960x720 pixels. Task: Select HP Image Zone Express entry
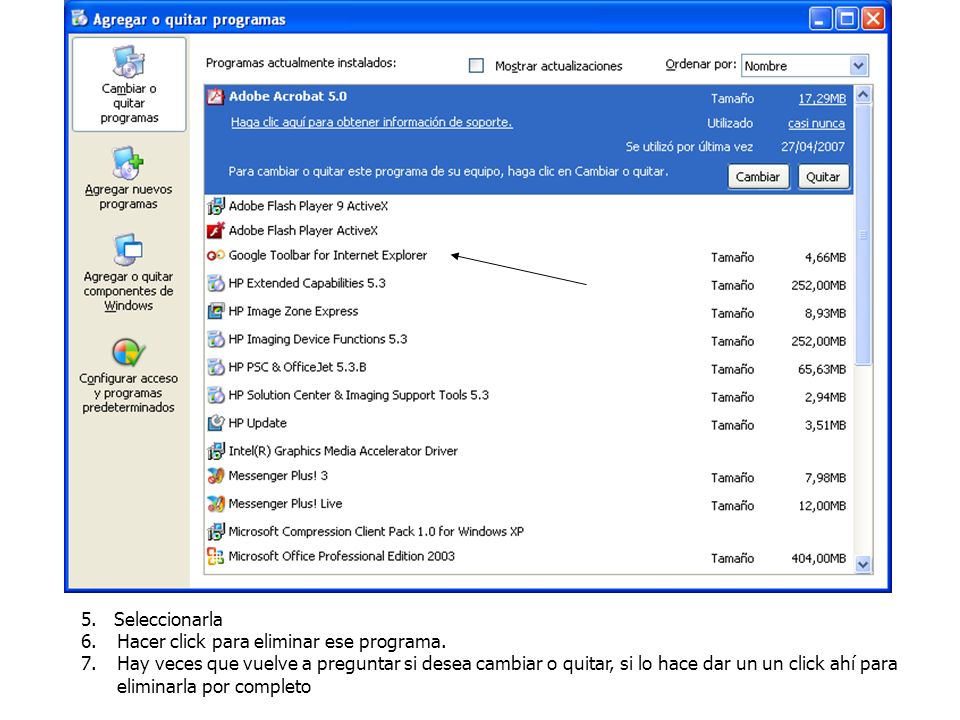[x=529, y=312]
